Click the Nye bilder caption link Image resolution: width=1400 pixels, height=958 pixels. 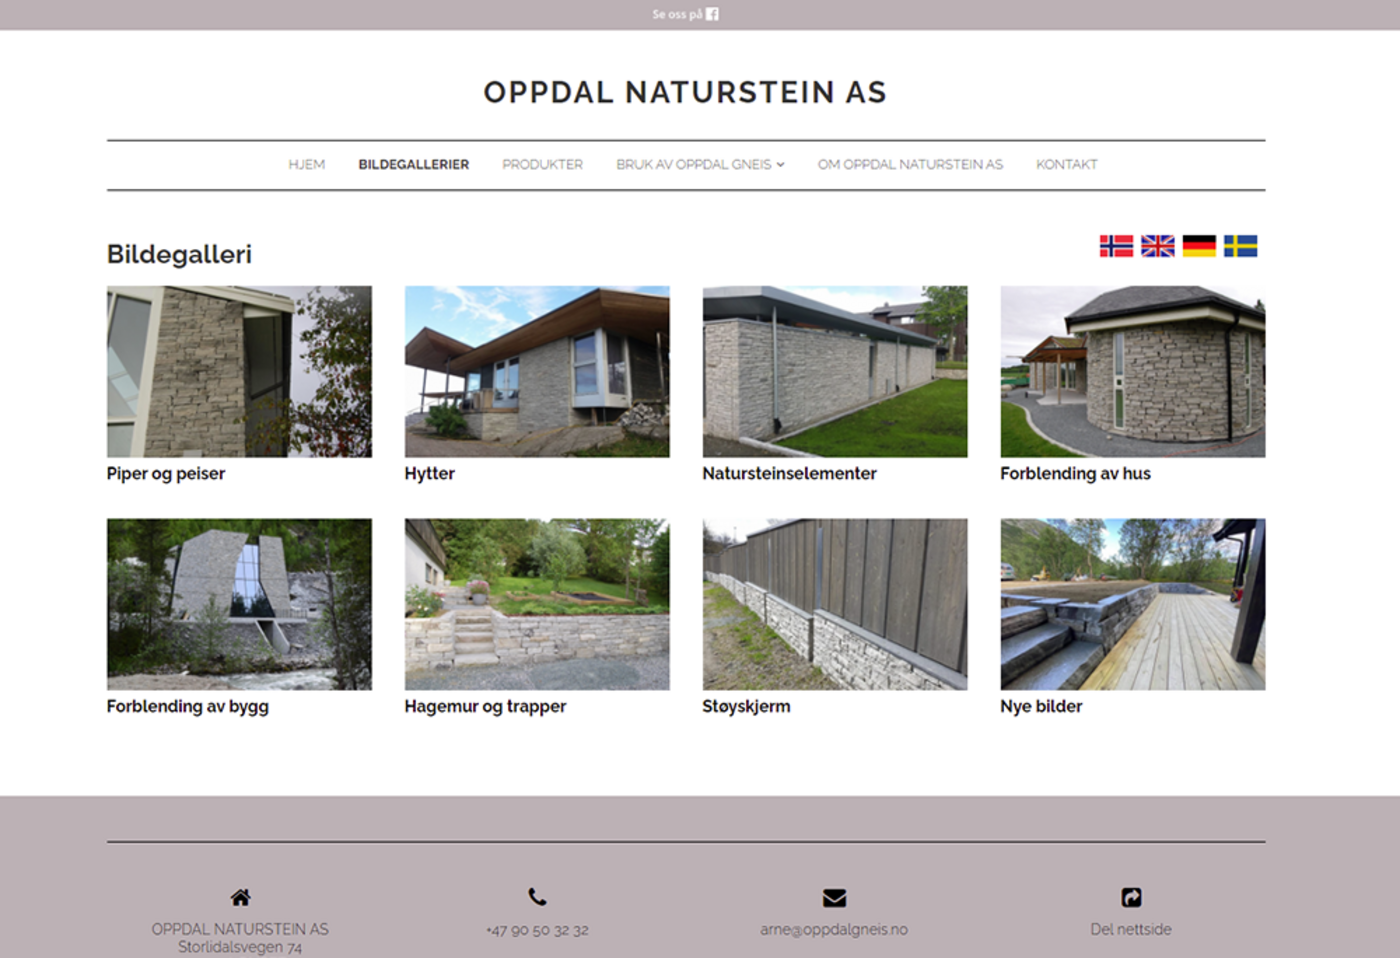coord(1042,706)
